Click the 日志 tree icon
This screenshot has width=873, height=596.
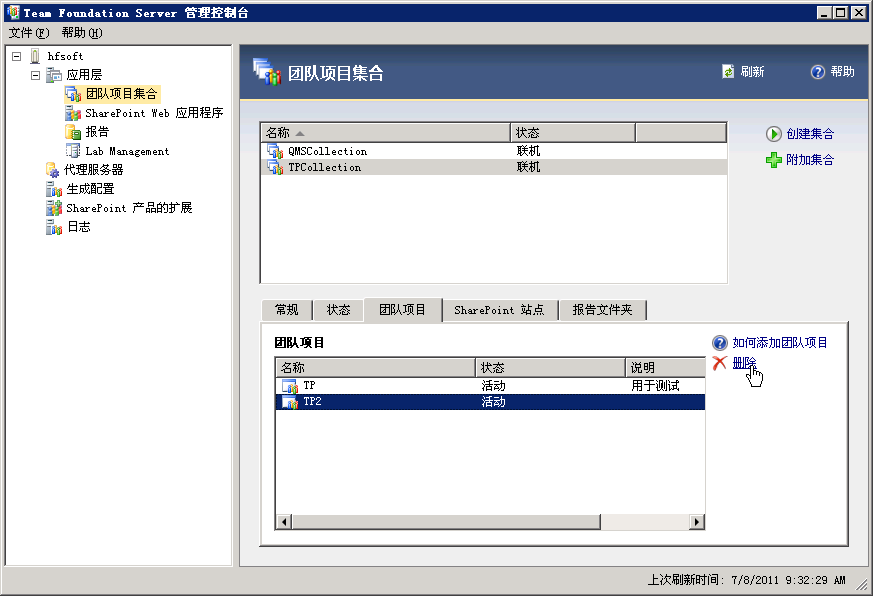[x=54, y=227]
